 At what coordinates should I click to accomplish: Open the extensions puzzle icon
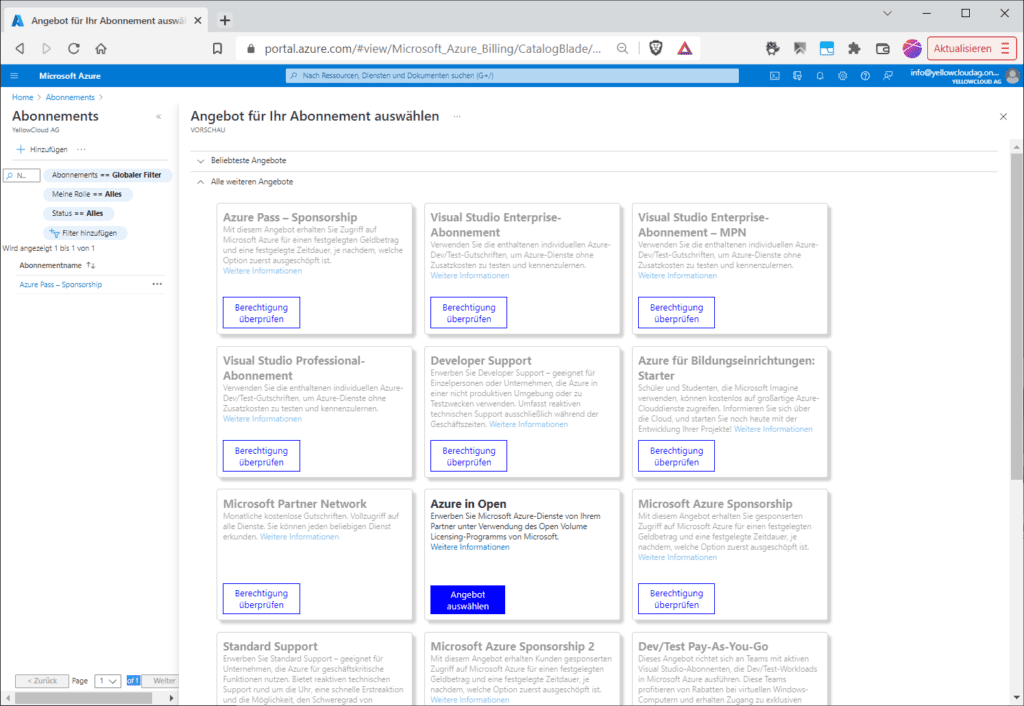tap(854, 48)
